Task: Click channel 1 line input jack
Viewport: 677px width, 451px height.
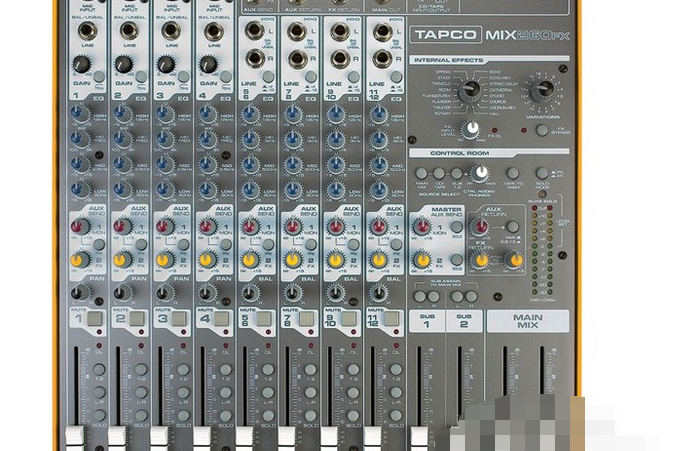Action: 87,31
